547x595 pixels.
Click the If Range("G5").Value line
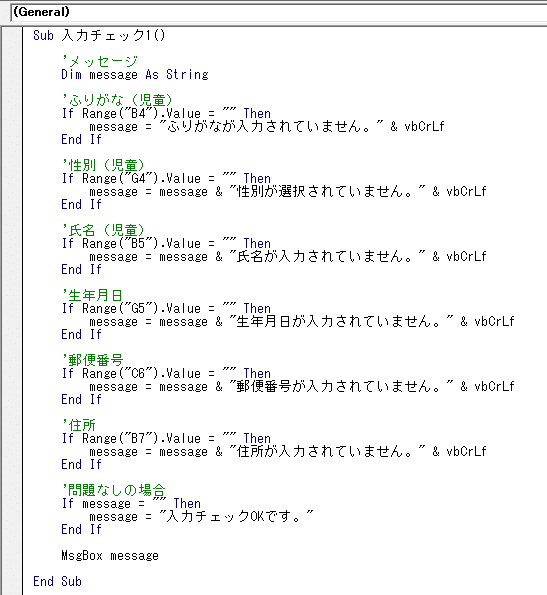click(x=167, y=309)
